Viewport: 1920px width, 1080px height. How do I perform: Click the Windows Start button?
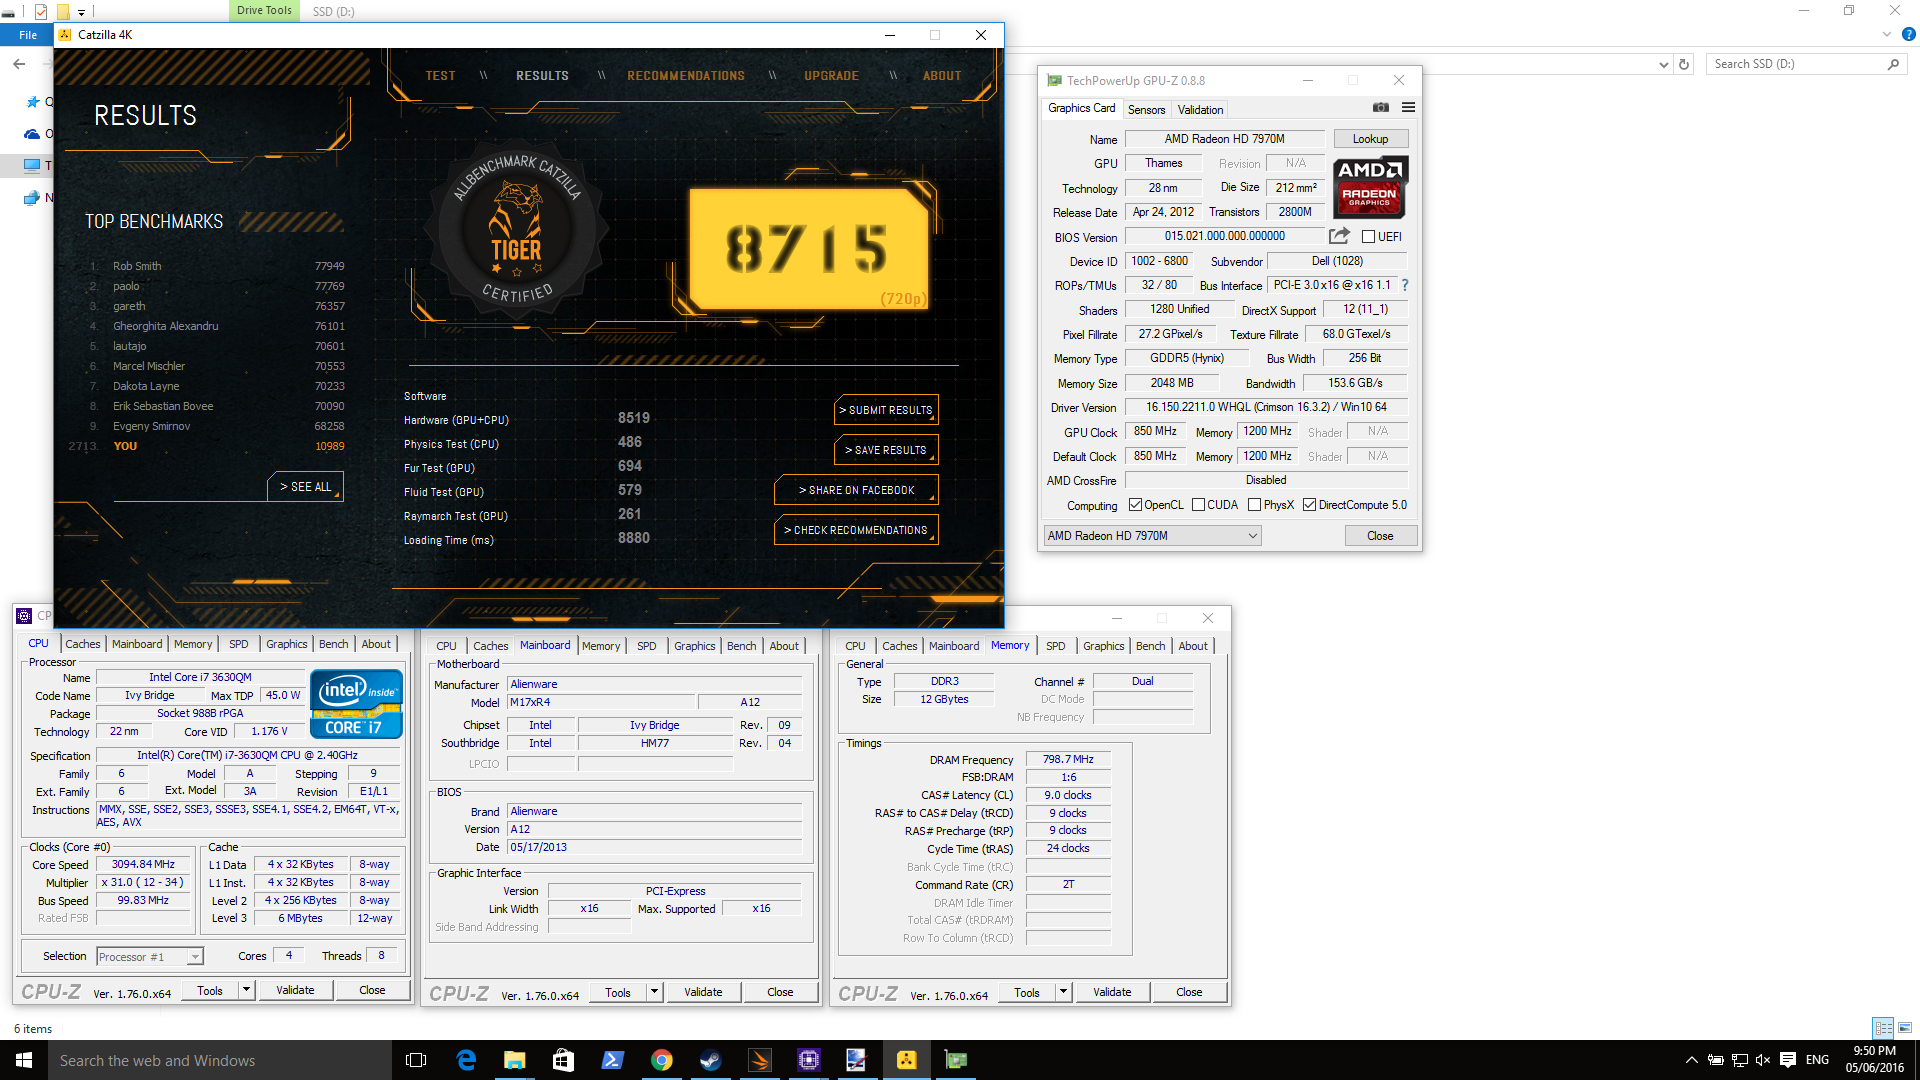pos(24,1060)
